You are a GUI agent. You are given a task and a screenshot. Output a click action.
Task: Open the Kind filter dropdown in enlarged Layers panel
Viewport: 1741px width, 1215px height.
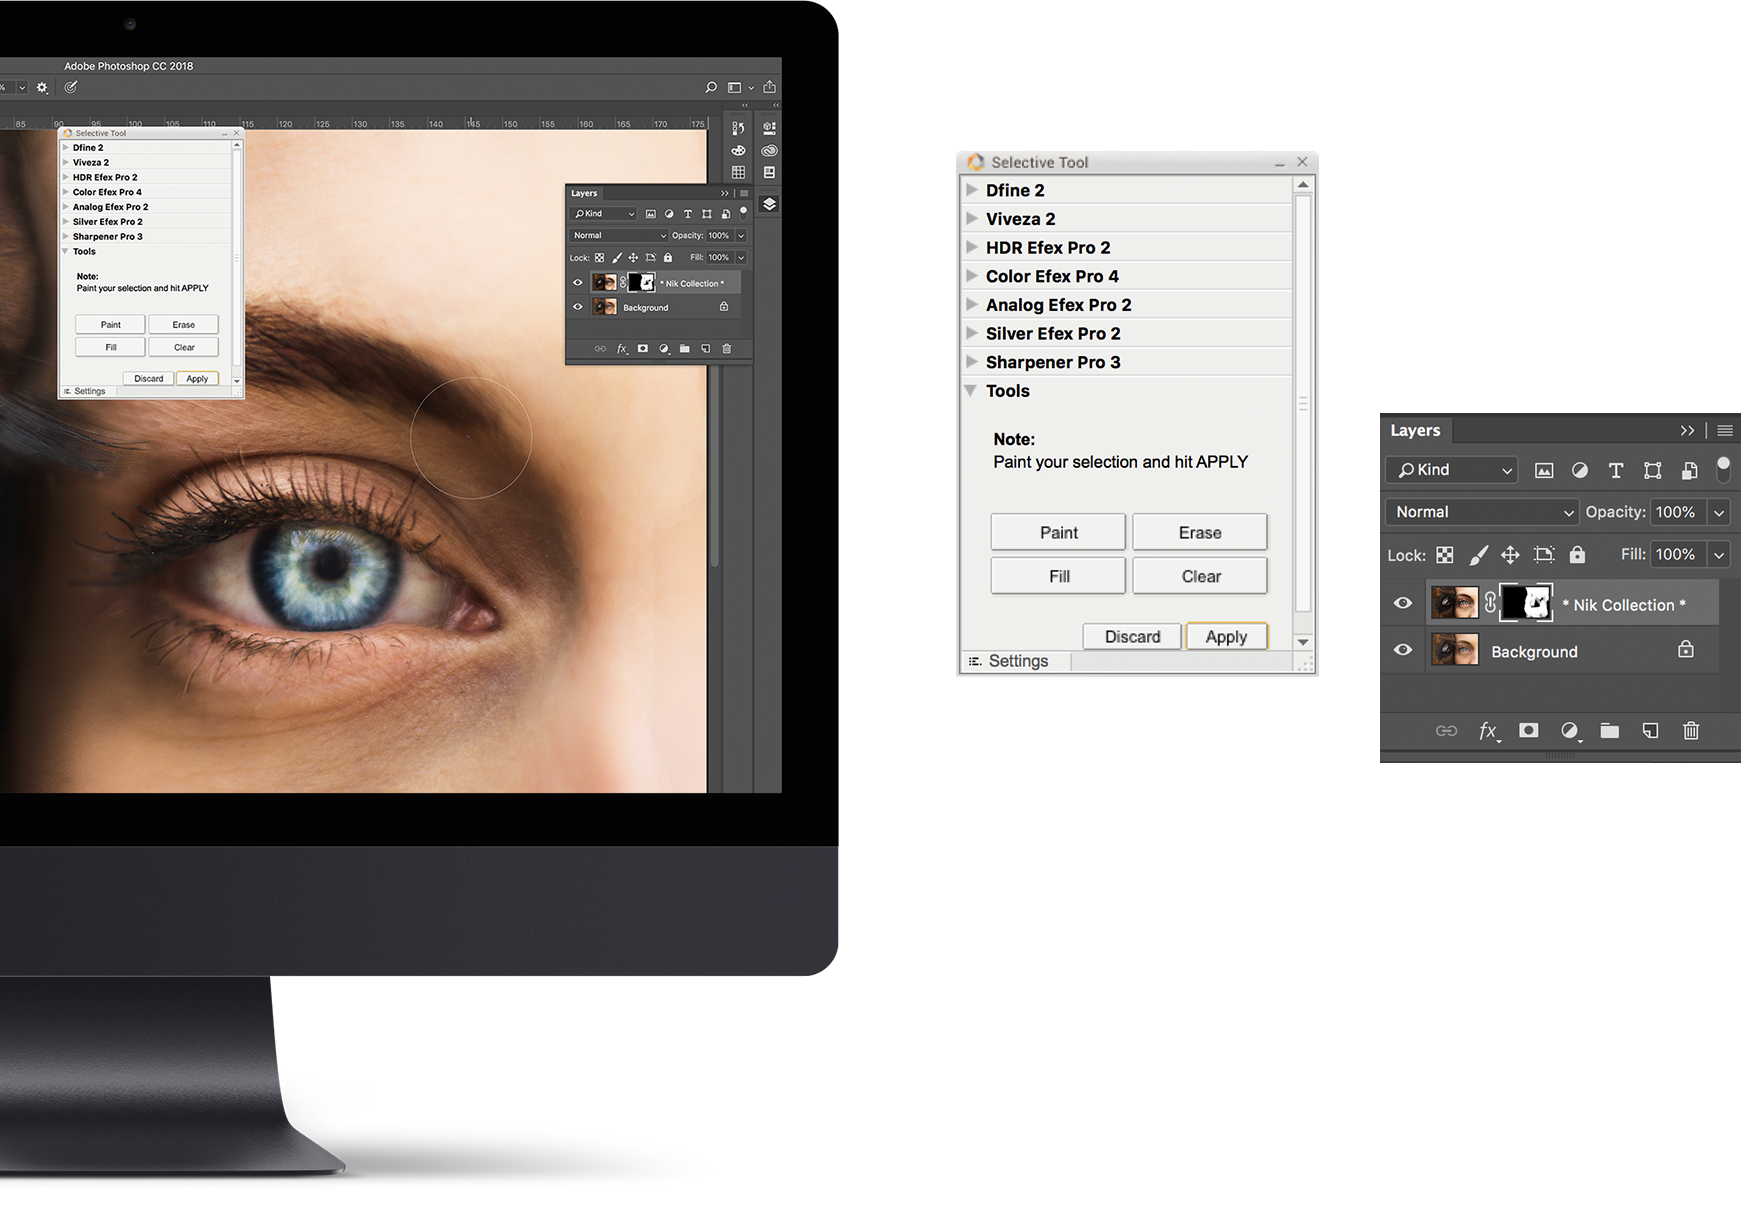coord(1452,470)
